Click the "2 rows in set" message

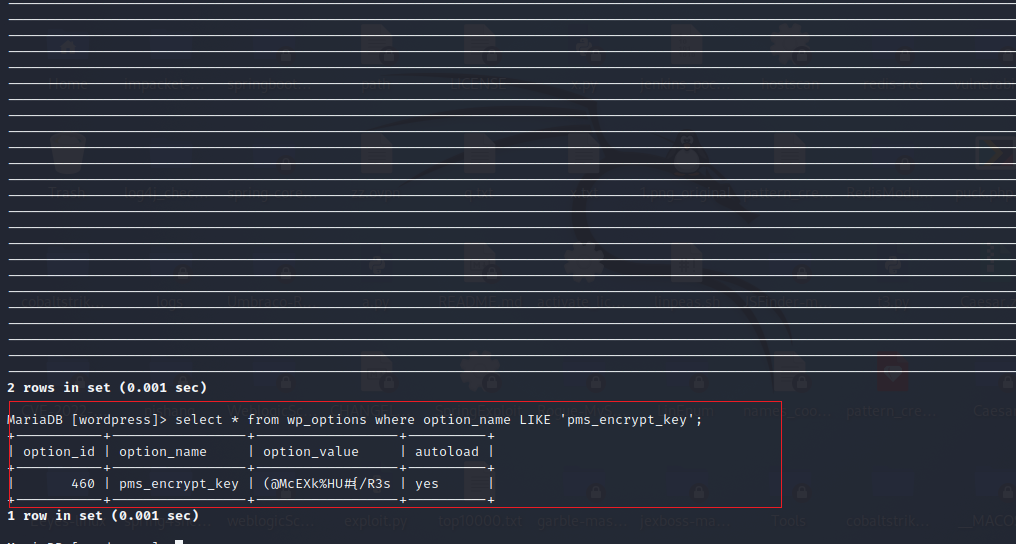click(107, 387)
